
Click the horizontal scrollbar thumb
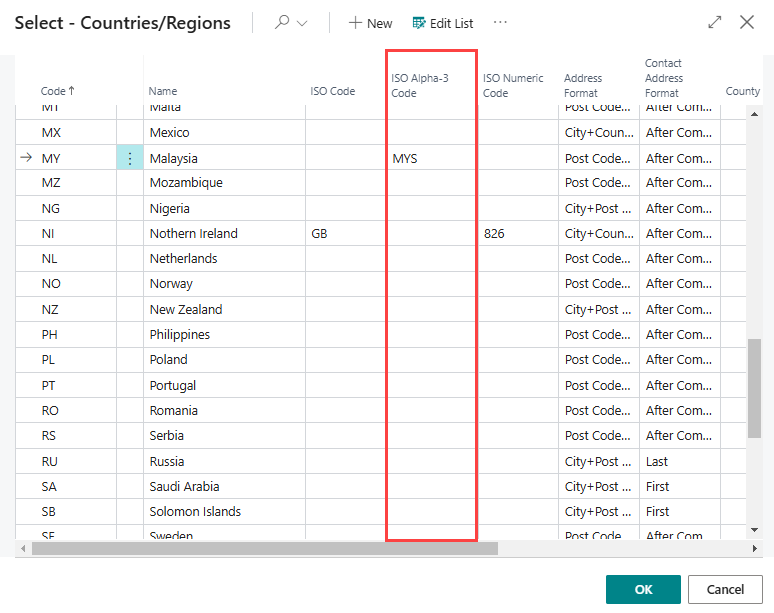pyautogui.click(x=265, y=549)
